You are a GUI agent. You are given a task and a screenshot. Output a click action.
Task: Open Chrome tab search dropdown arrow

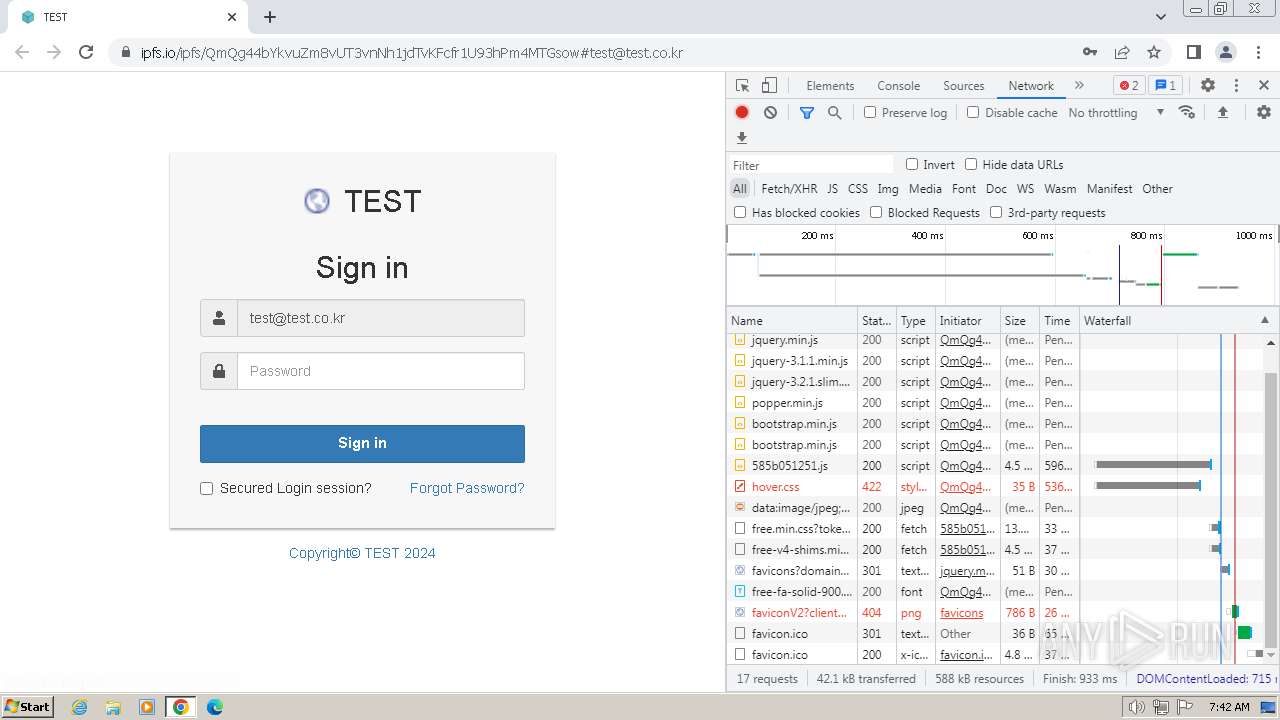point(1161,17)
